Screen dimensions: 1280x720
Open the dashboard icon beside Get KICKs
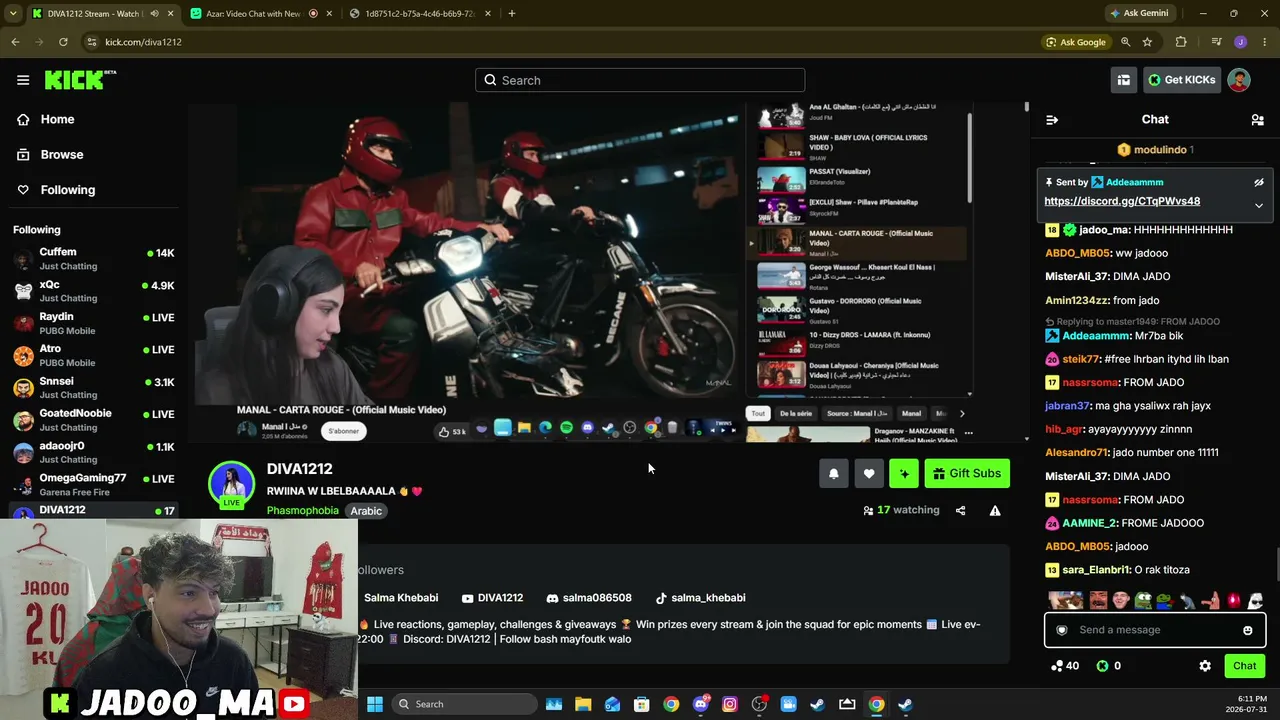coord(1124,80)
